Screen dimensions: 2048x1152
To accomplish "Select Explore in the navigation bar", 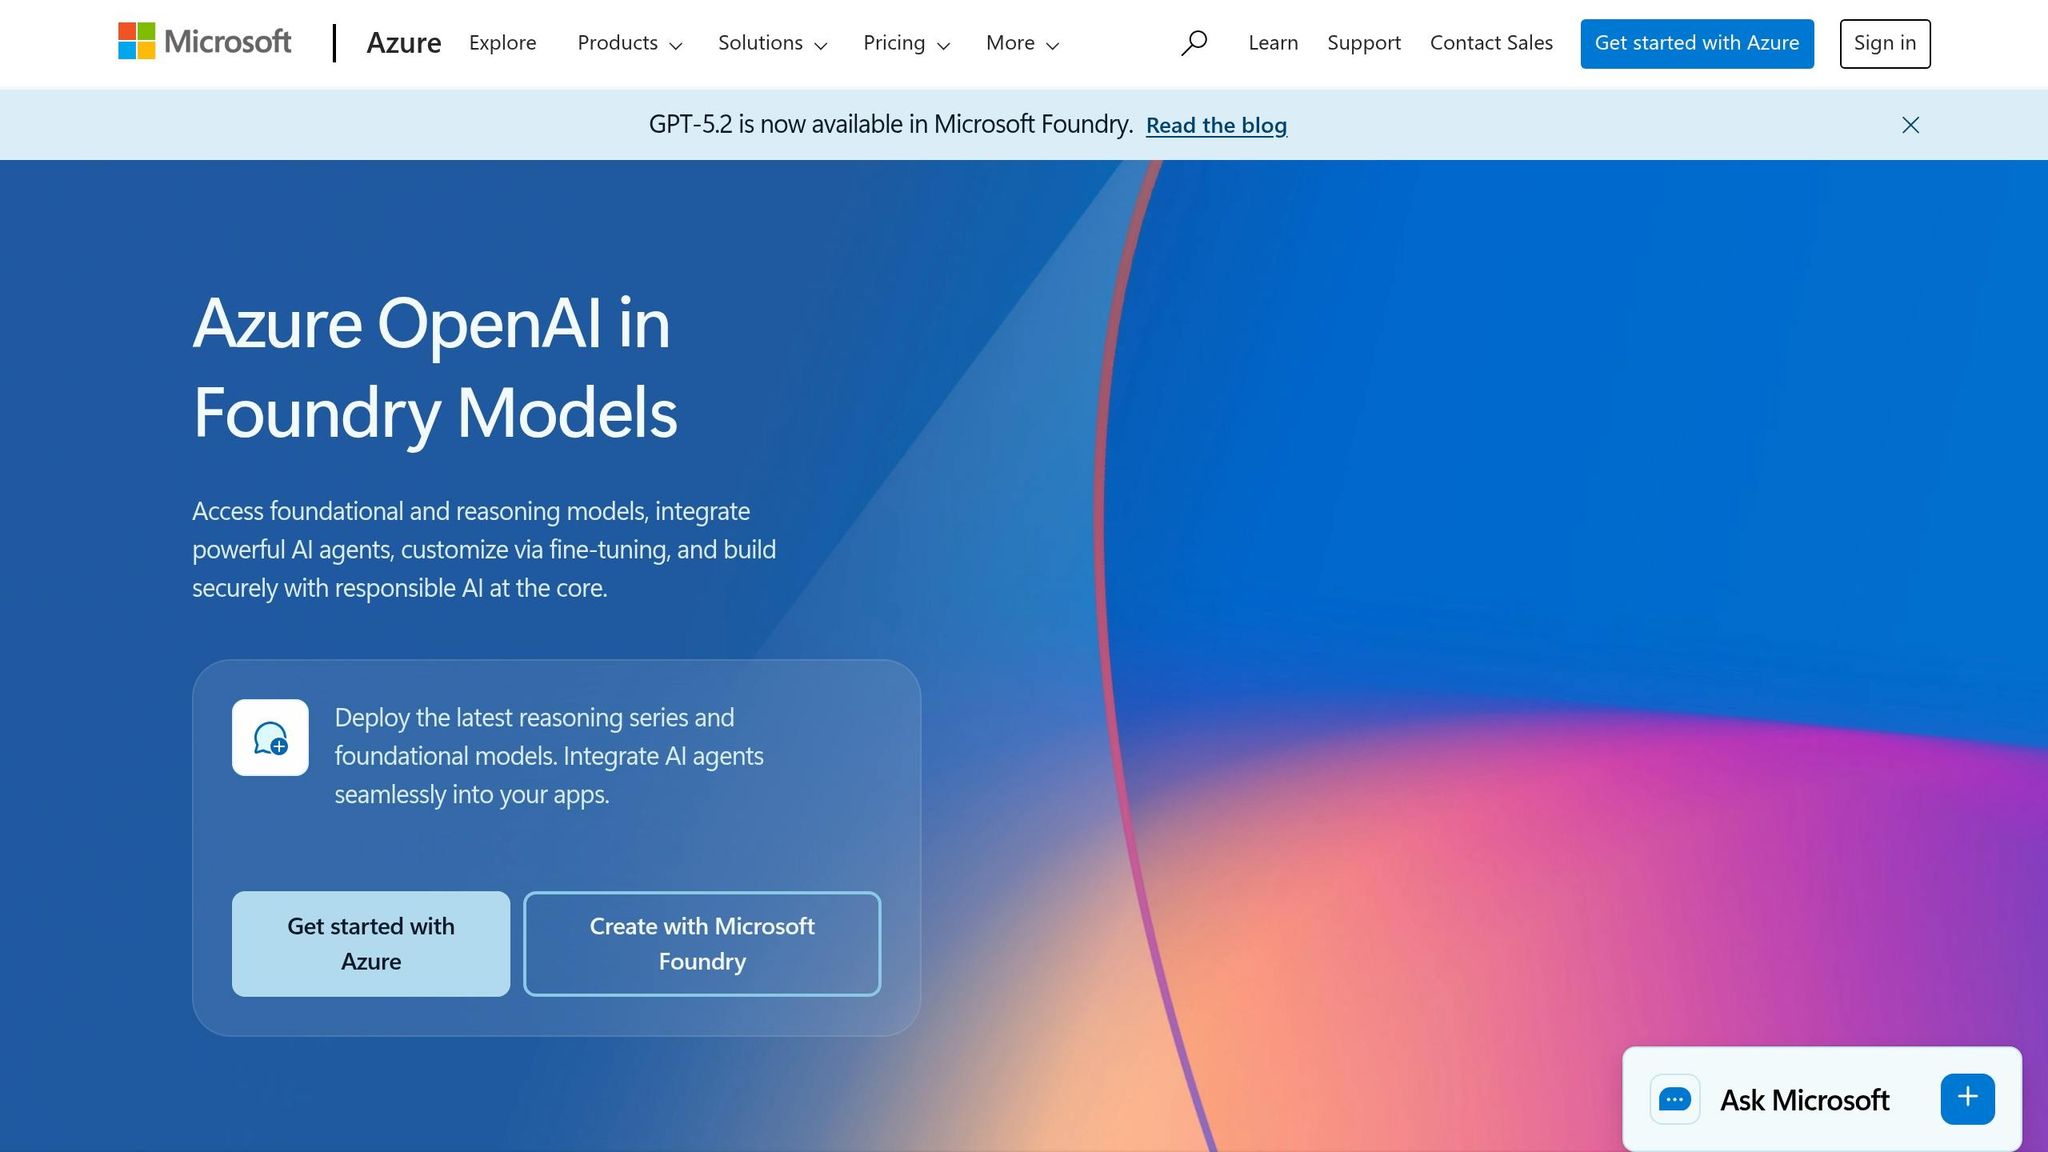I will [503, 43].
